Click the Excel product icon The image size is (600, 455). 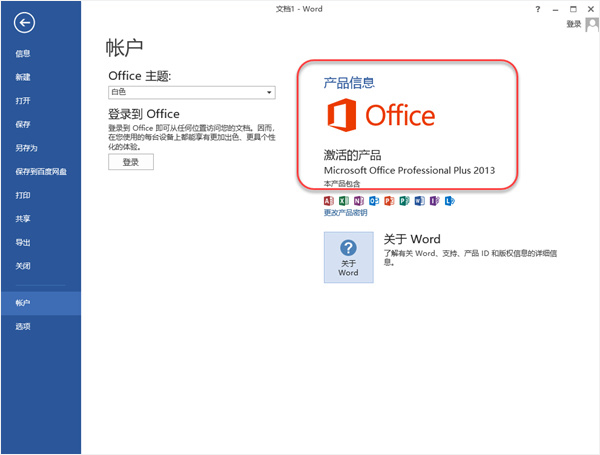[x=344, y=201]
